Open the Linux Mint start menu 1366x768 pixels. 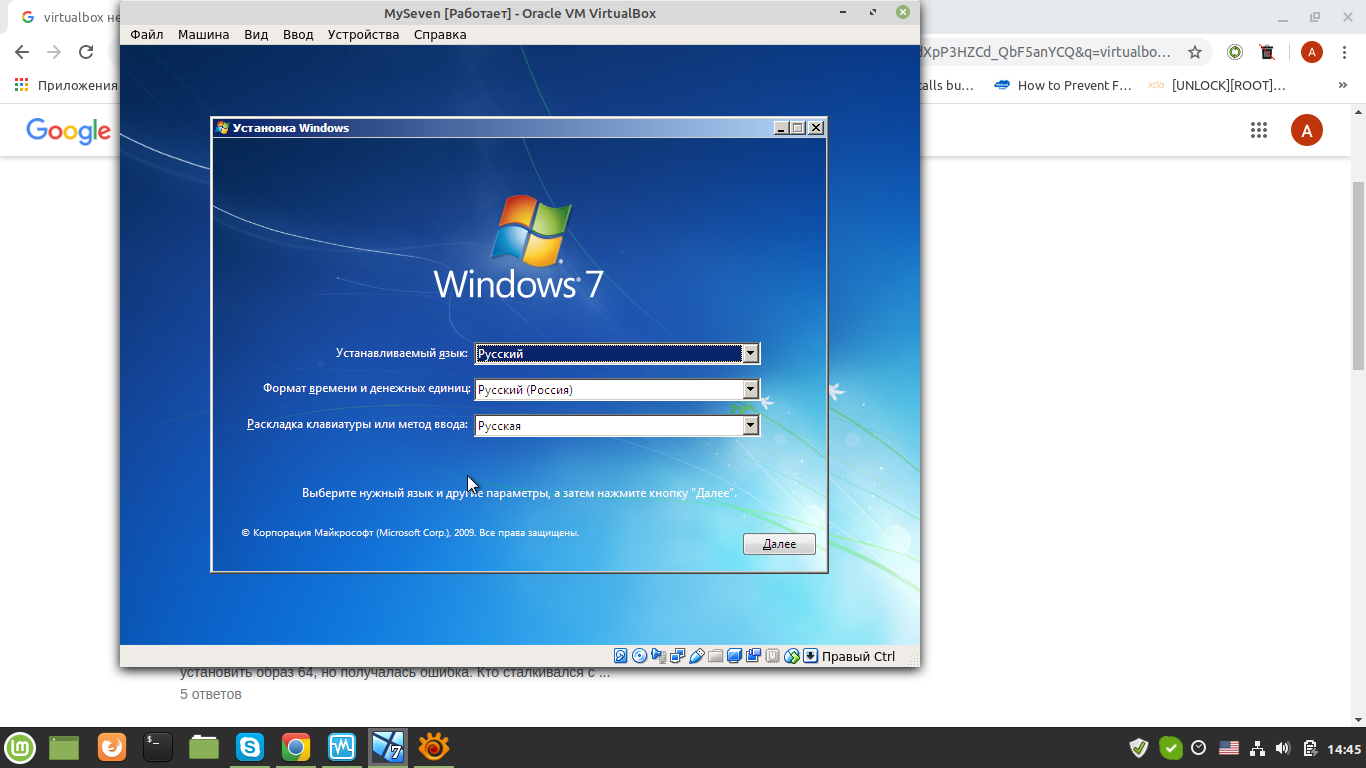click(20, 747)
